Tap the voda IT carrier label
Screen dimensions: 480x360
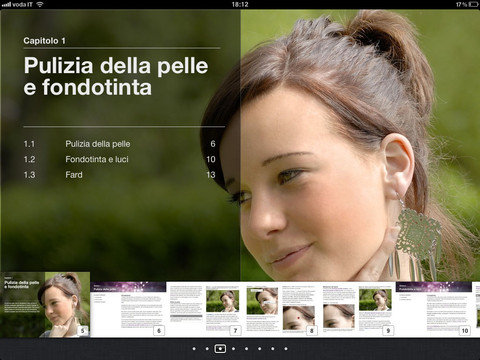(22, 4)
